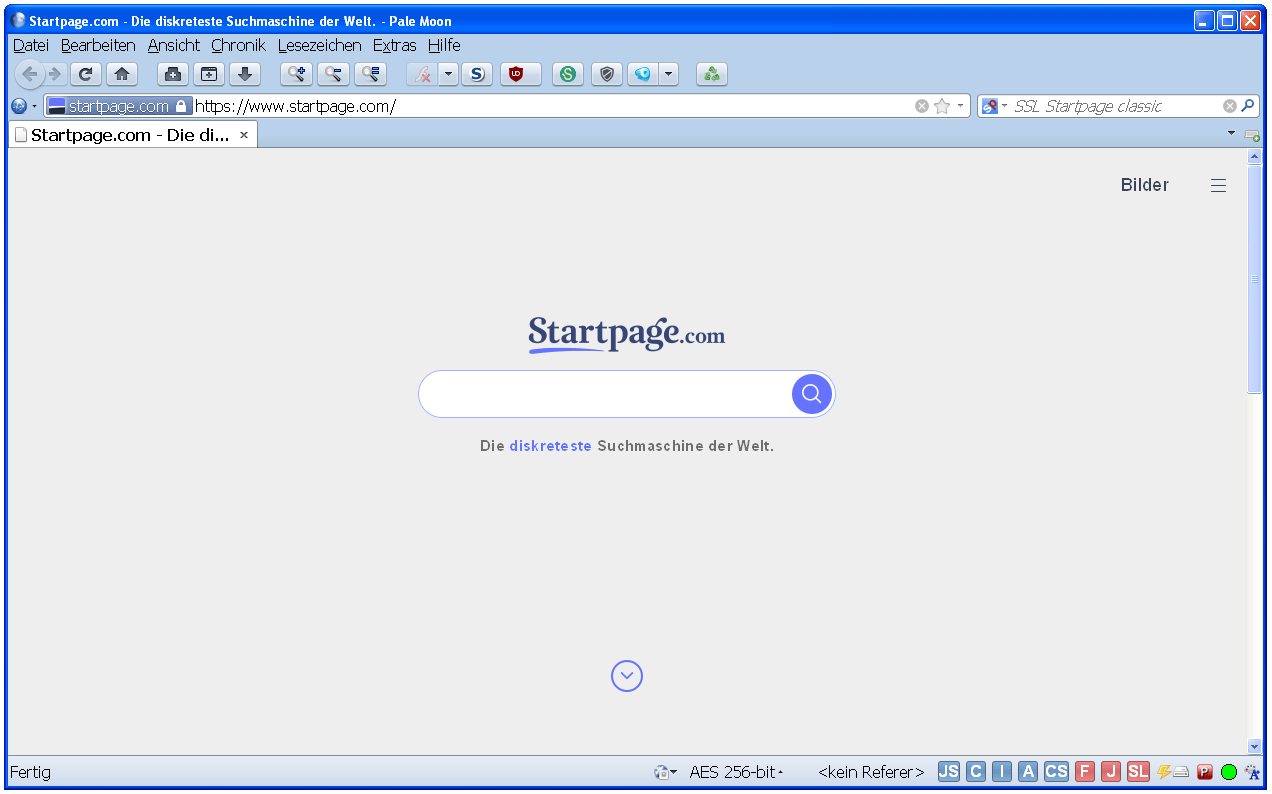Open the globe identity dropdown left of address
This screenshot has height=794, width=1272.
click(24, 106)
